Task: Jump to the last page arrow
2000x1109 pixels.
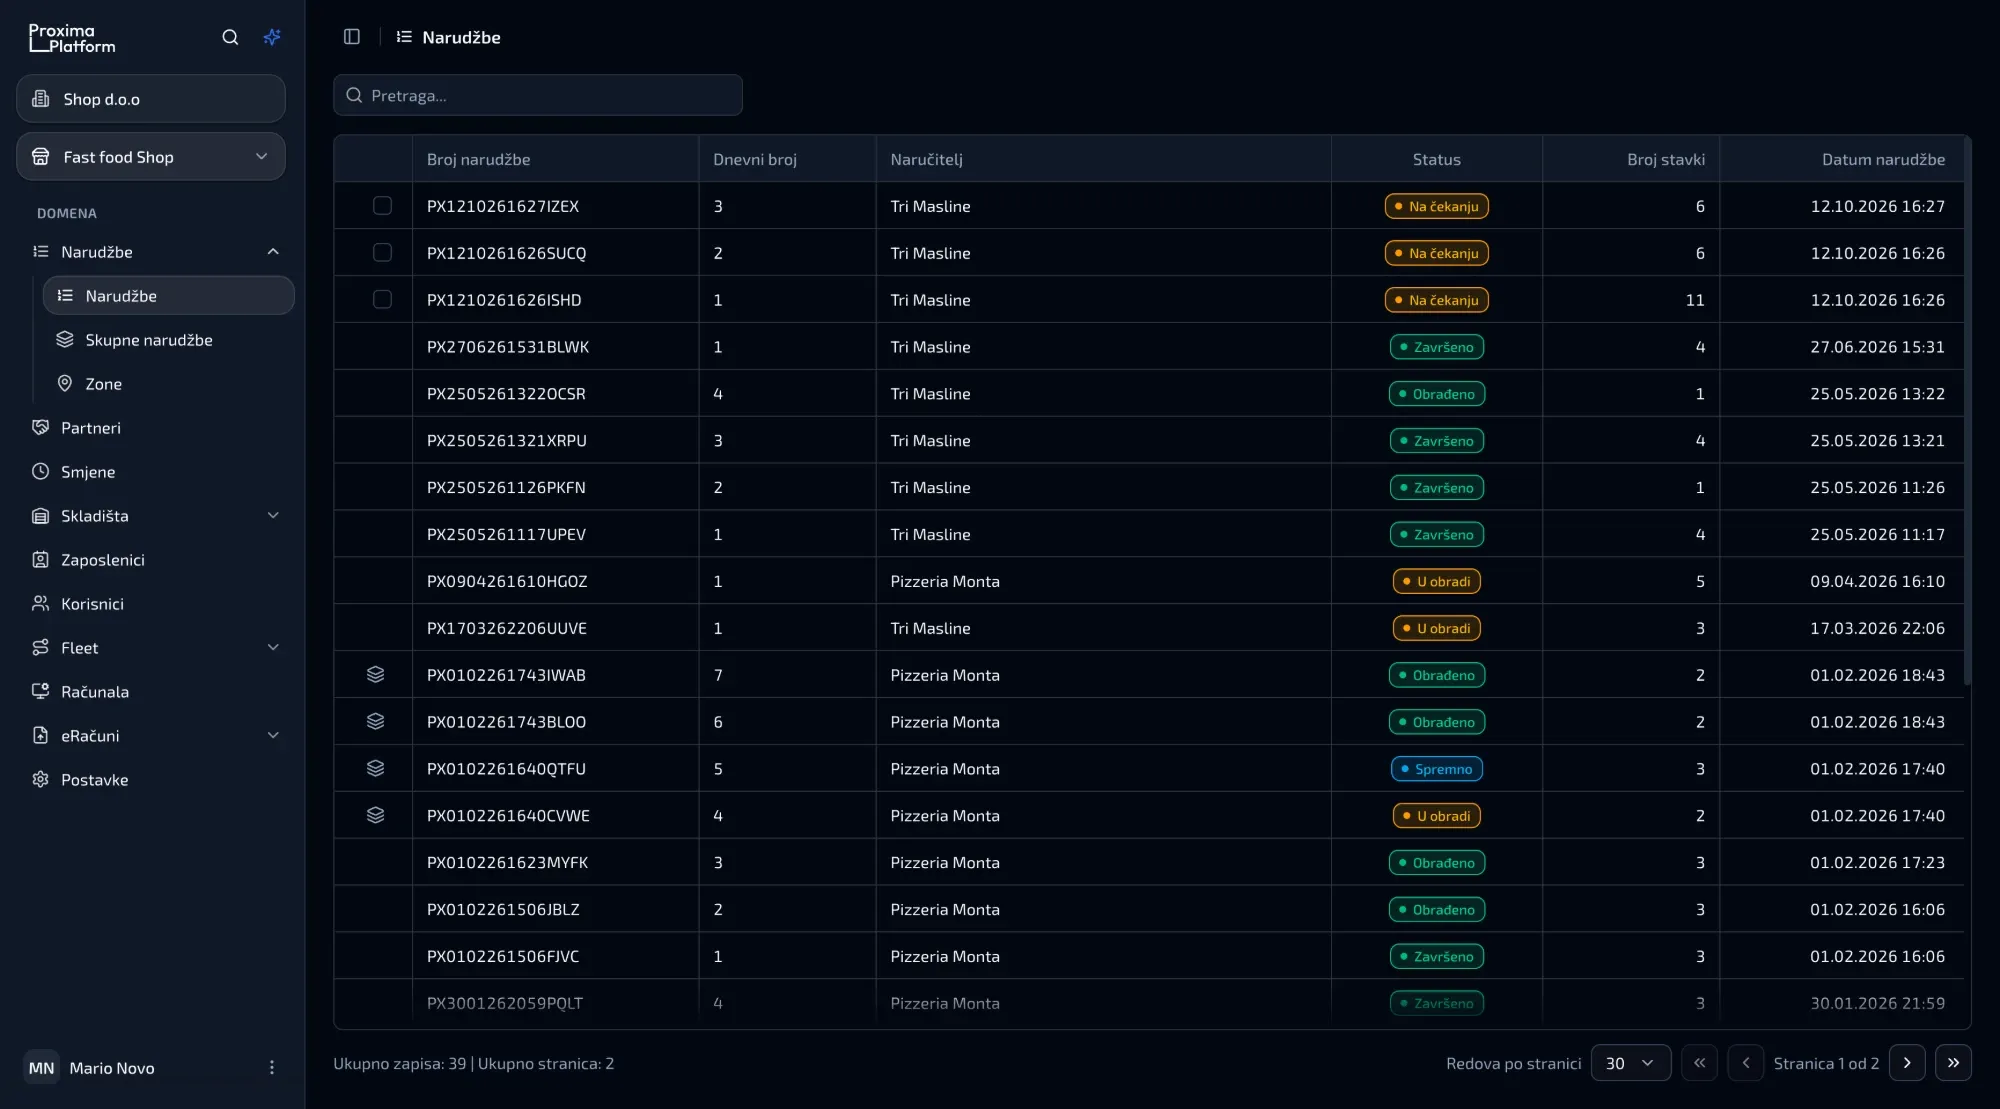Action: [x=1953, y=1063]
